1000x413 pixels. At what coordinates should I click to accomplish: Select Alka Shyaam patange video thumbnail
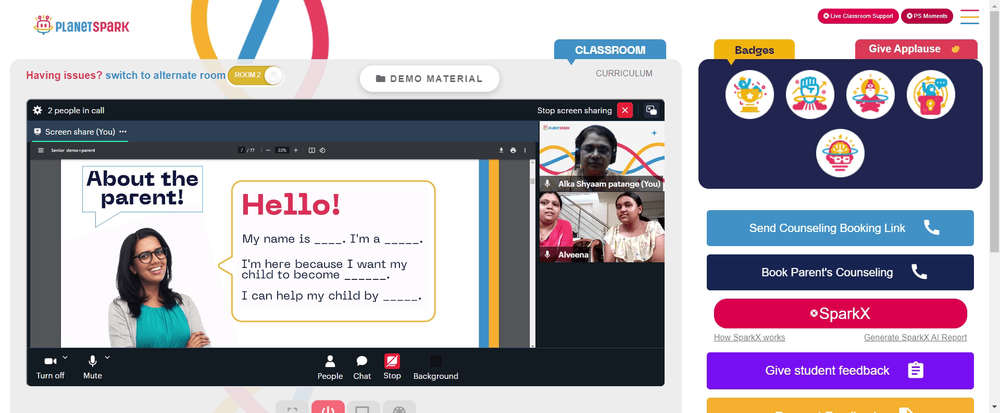[601, 156]
